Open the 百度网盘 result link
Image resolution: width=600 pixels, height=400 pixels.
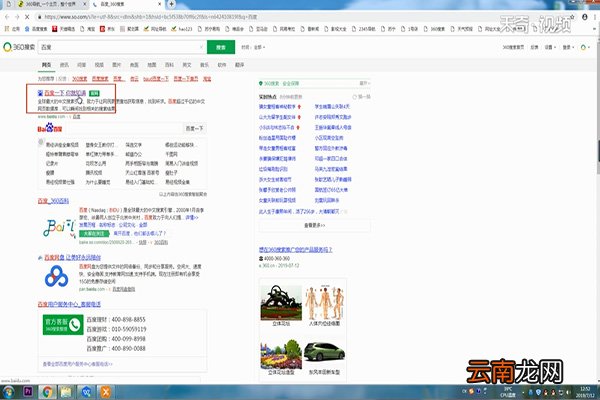point(73,258)
